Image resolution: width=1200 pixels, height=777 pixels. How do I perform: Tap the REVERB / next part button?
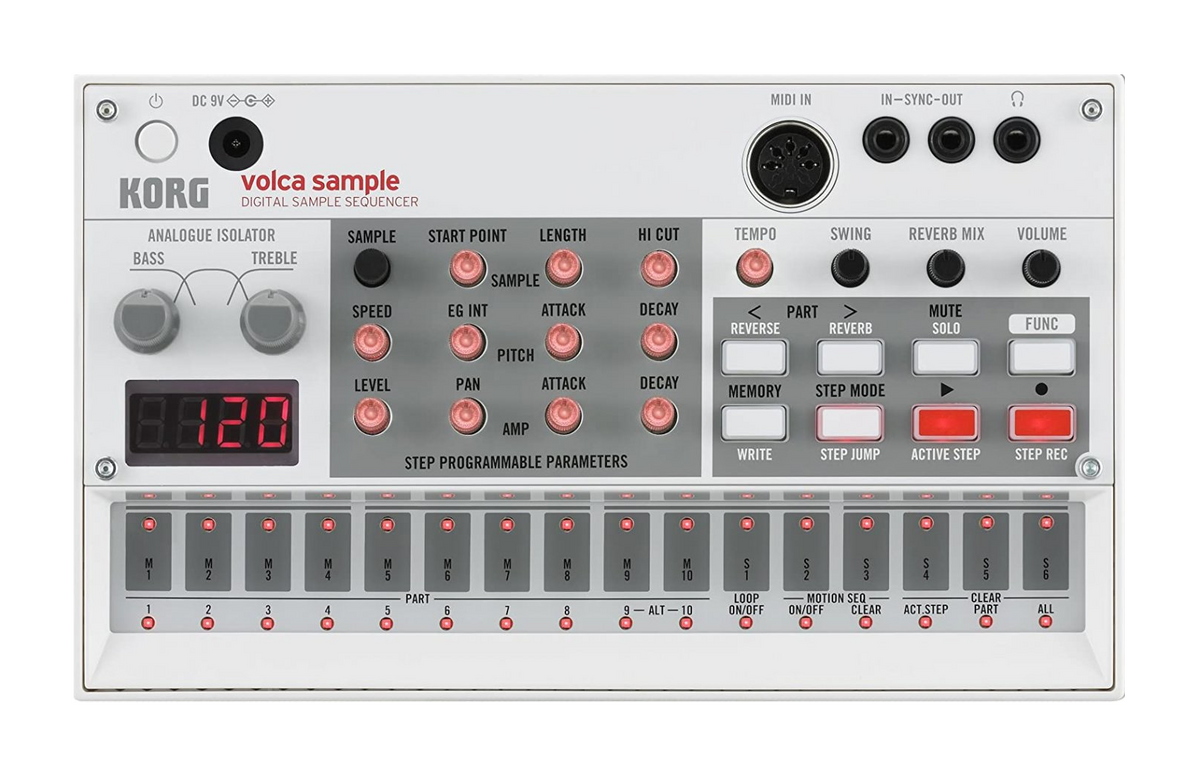coord(850,357)
